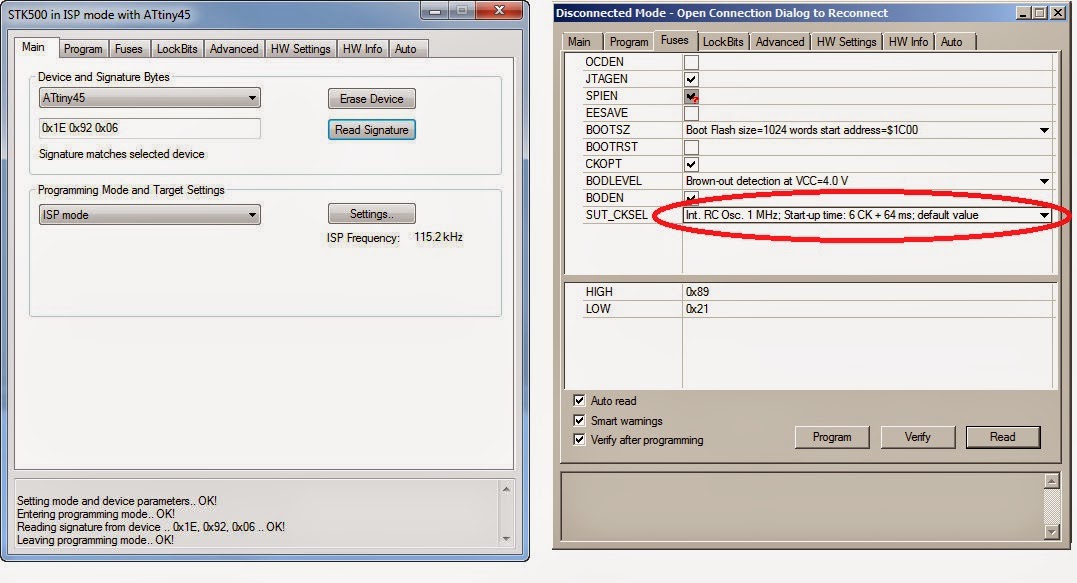Maximize the Disconnected Mode window

(x=1040, y=13)
